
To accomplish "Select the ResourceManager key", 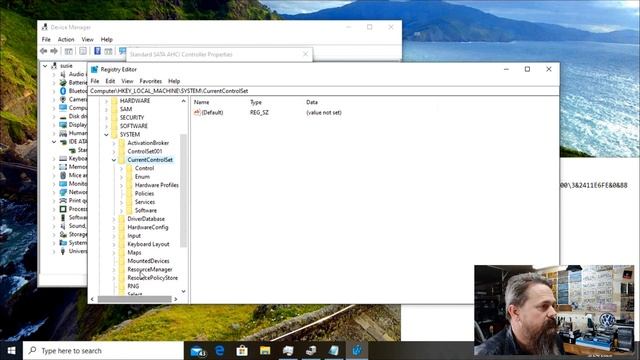I will click(150, 269).
